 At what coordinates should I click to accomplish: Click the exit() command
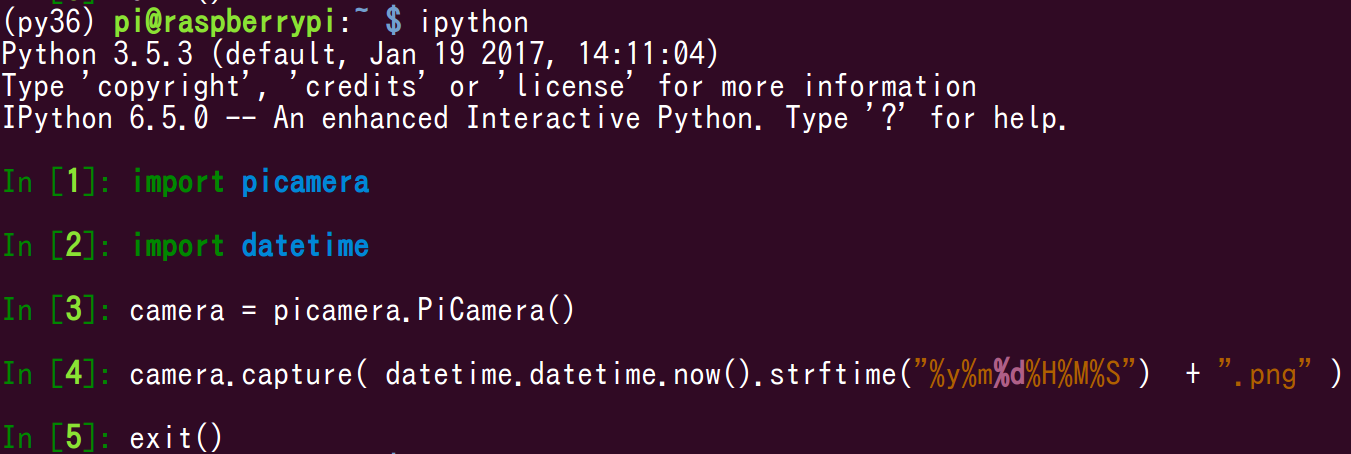[177, 438]
